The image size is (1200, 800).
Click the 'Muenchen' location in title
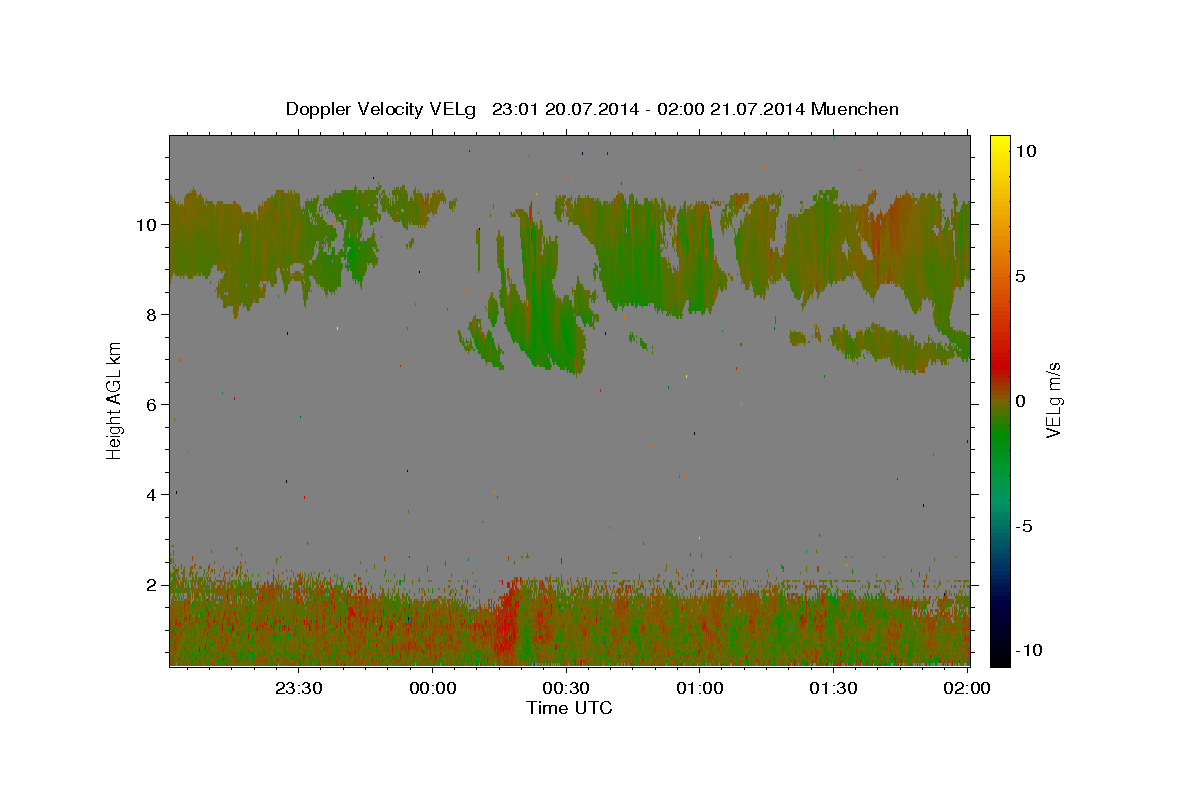[855, 109]
